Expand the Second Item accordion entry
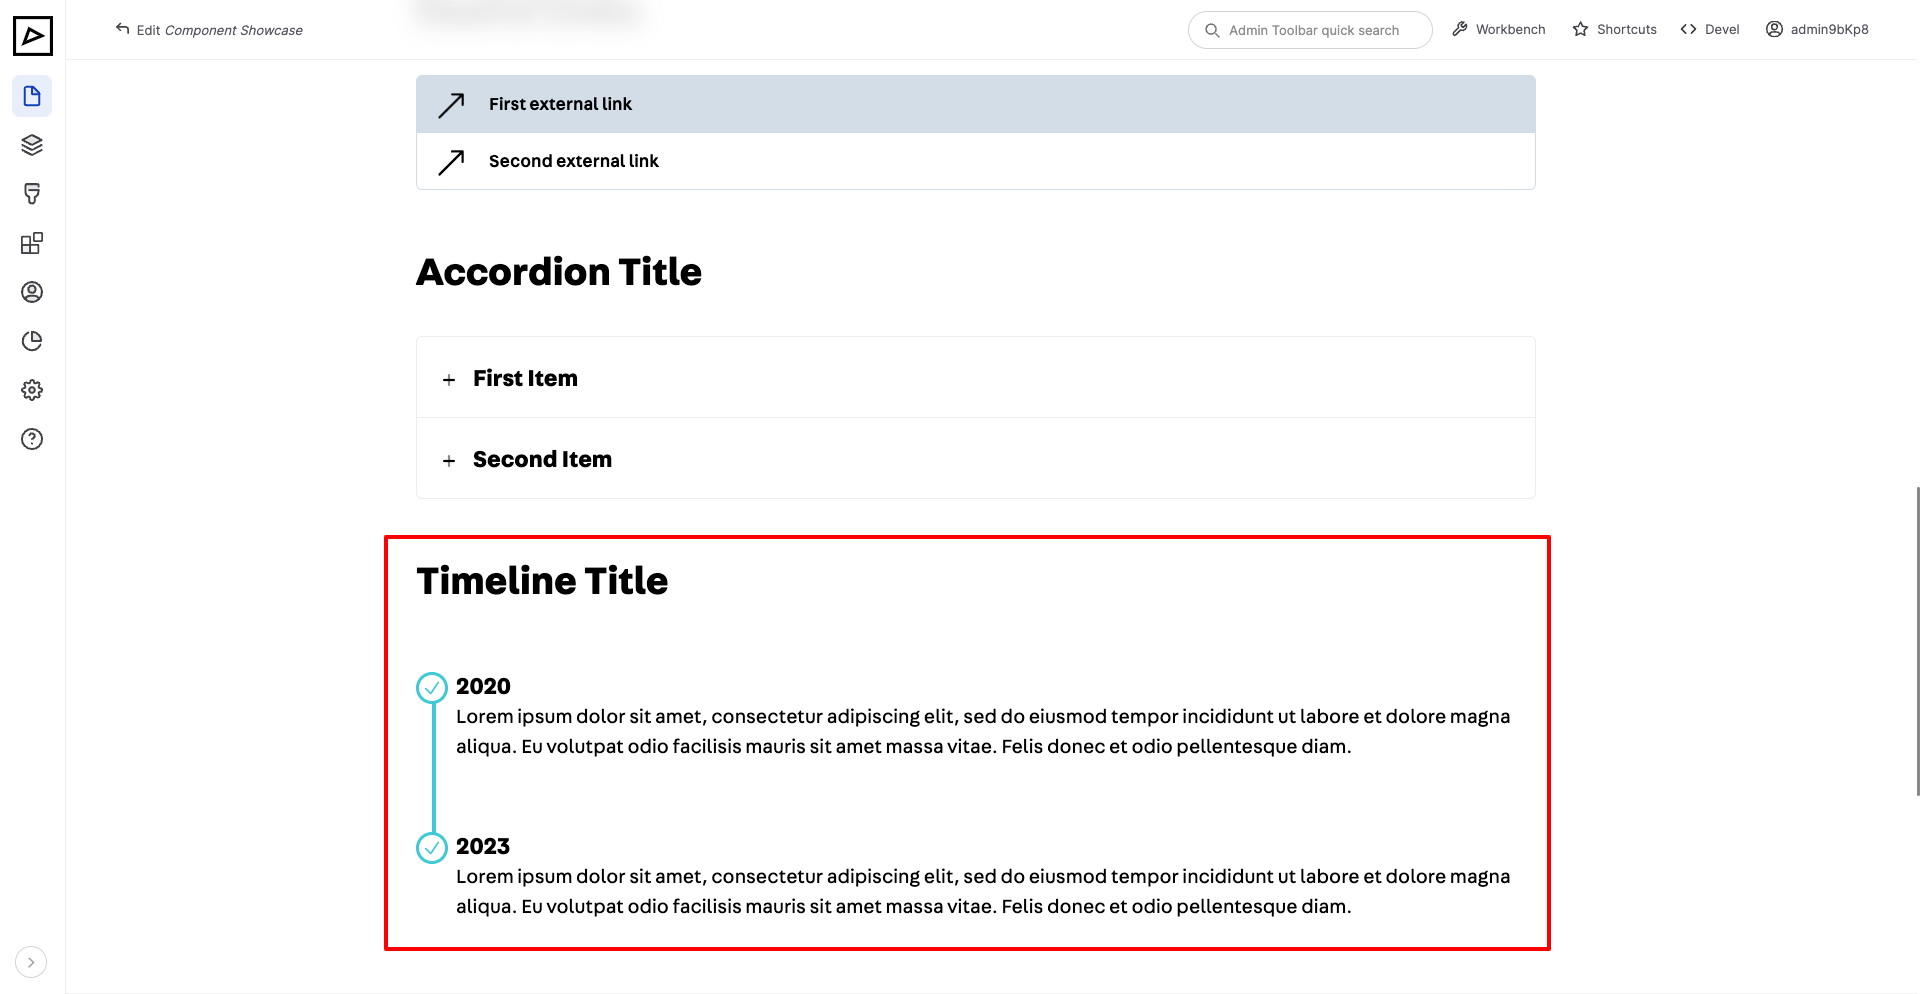 (543, 459)
